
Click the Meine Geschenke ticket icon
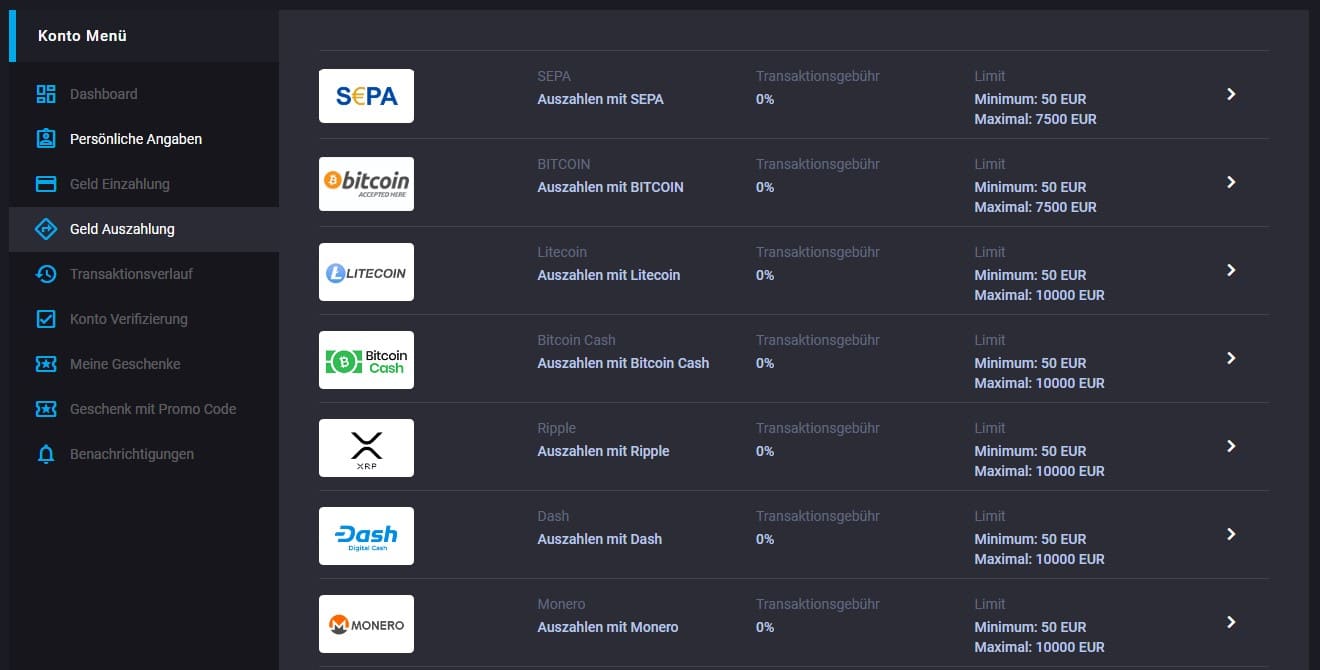point(46,364)
